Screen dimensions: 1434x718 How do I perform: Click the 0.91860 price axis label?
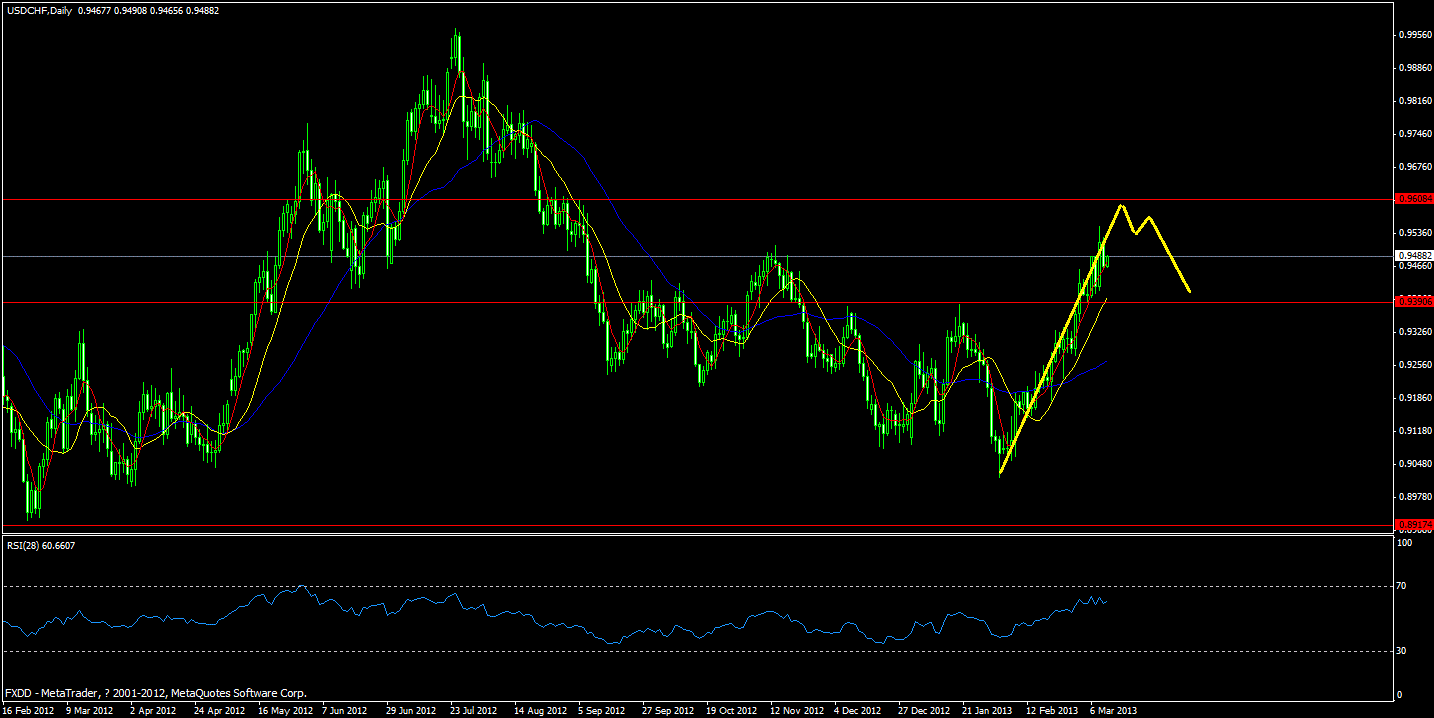(x=1414, y=398)
